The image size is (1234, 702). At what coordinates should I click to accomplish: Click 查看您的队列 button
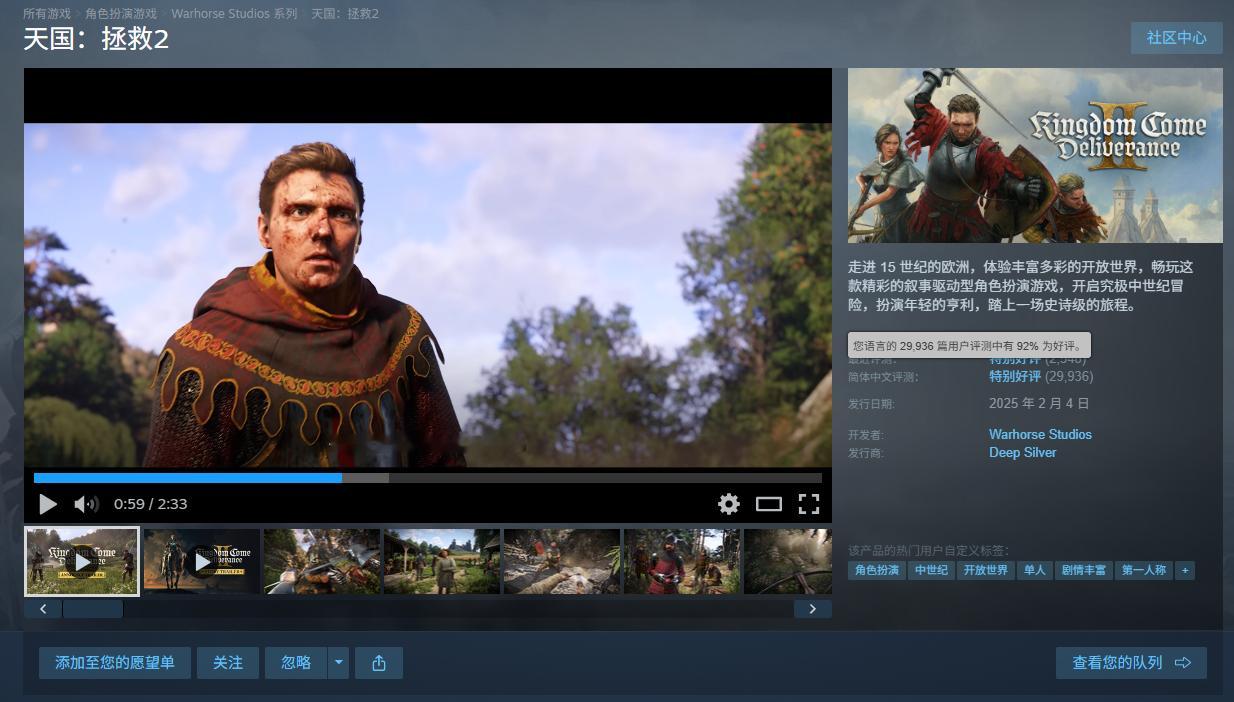1131,663
